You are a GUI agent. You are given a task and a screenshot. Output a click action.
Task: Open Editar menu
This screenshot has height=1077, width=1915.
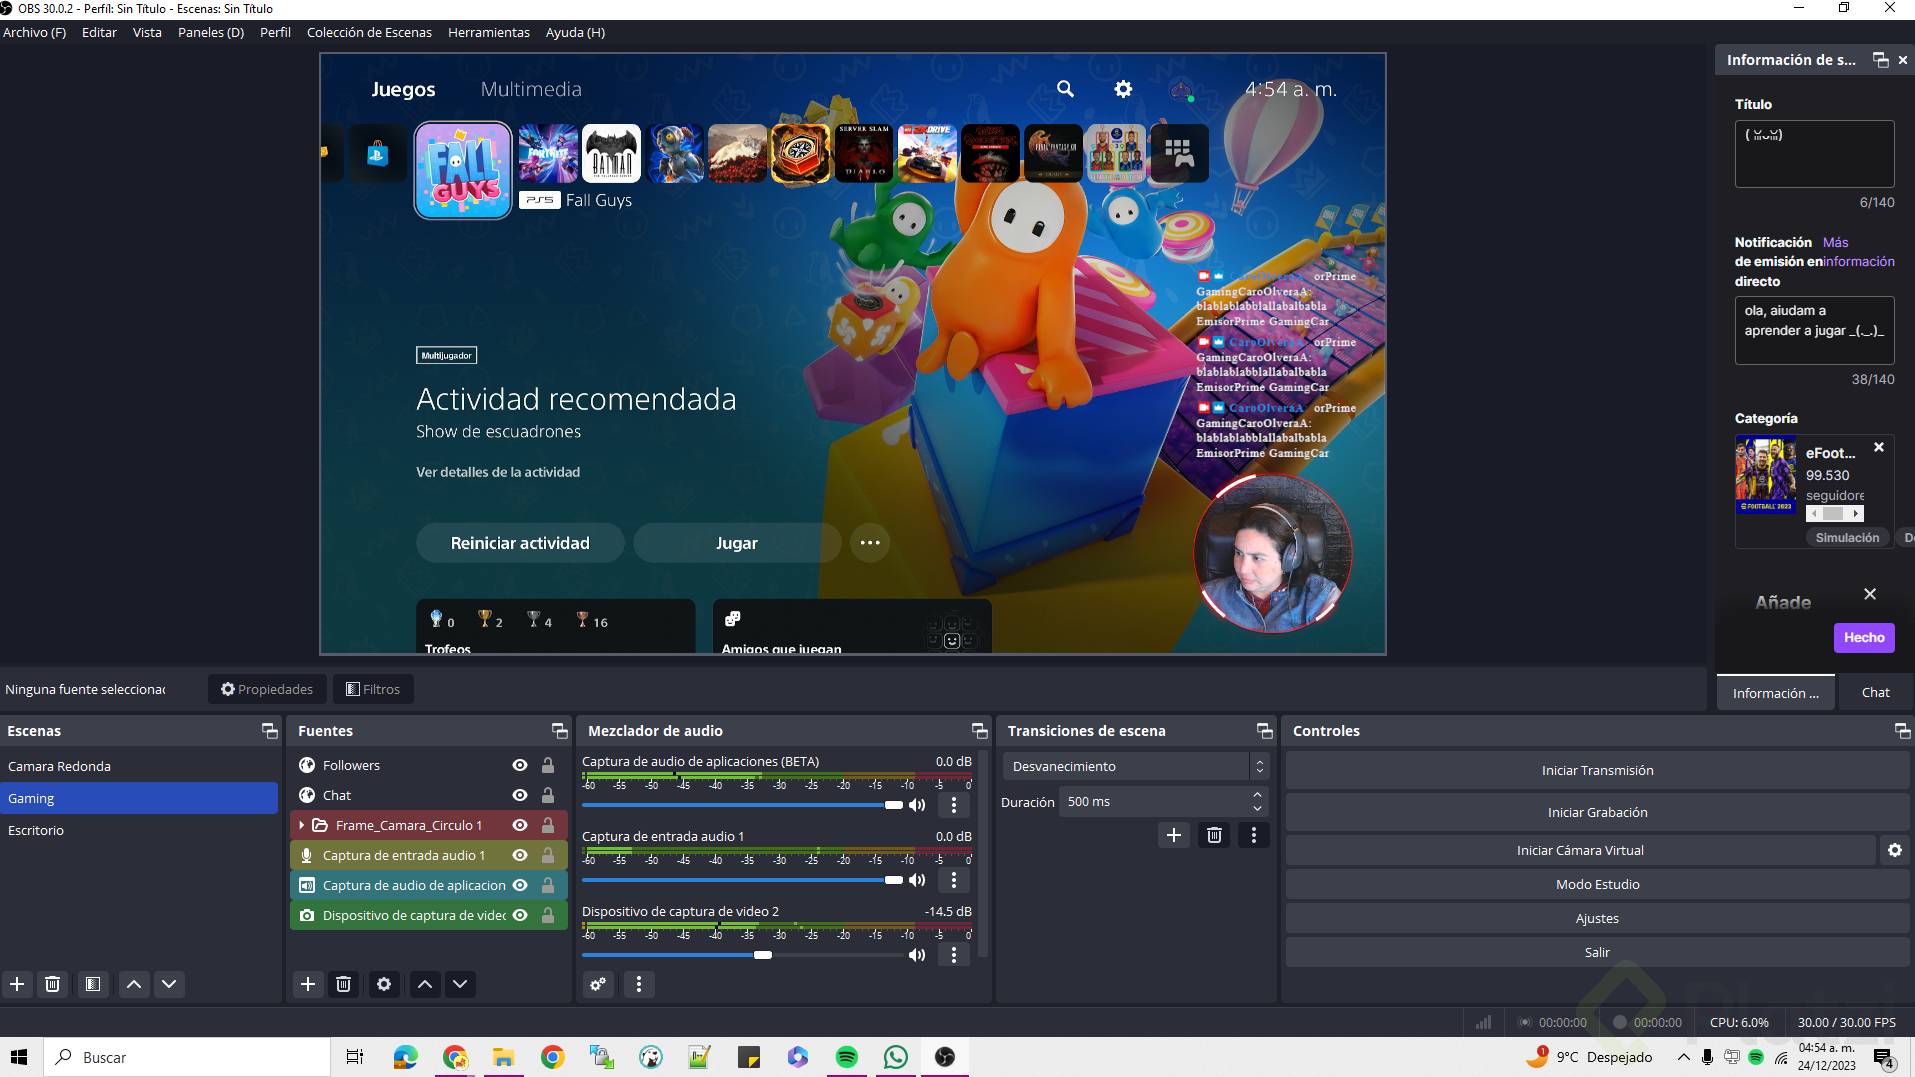(99, 32)
